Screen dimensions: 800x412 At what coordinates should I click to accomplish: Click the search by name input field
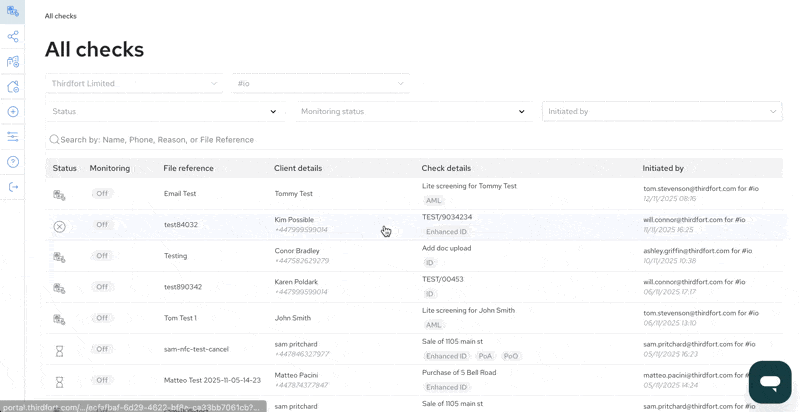(414, 140)
